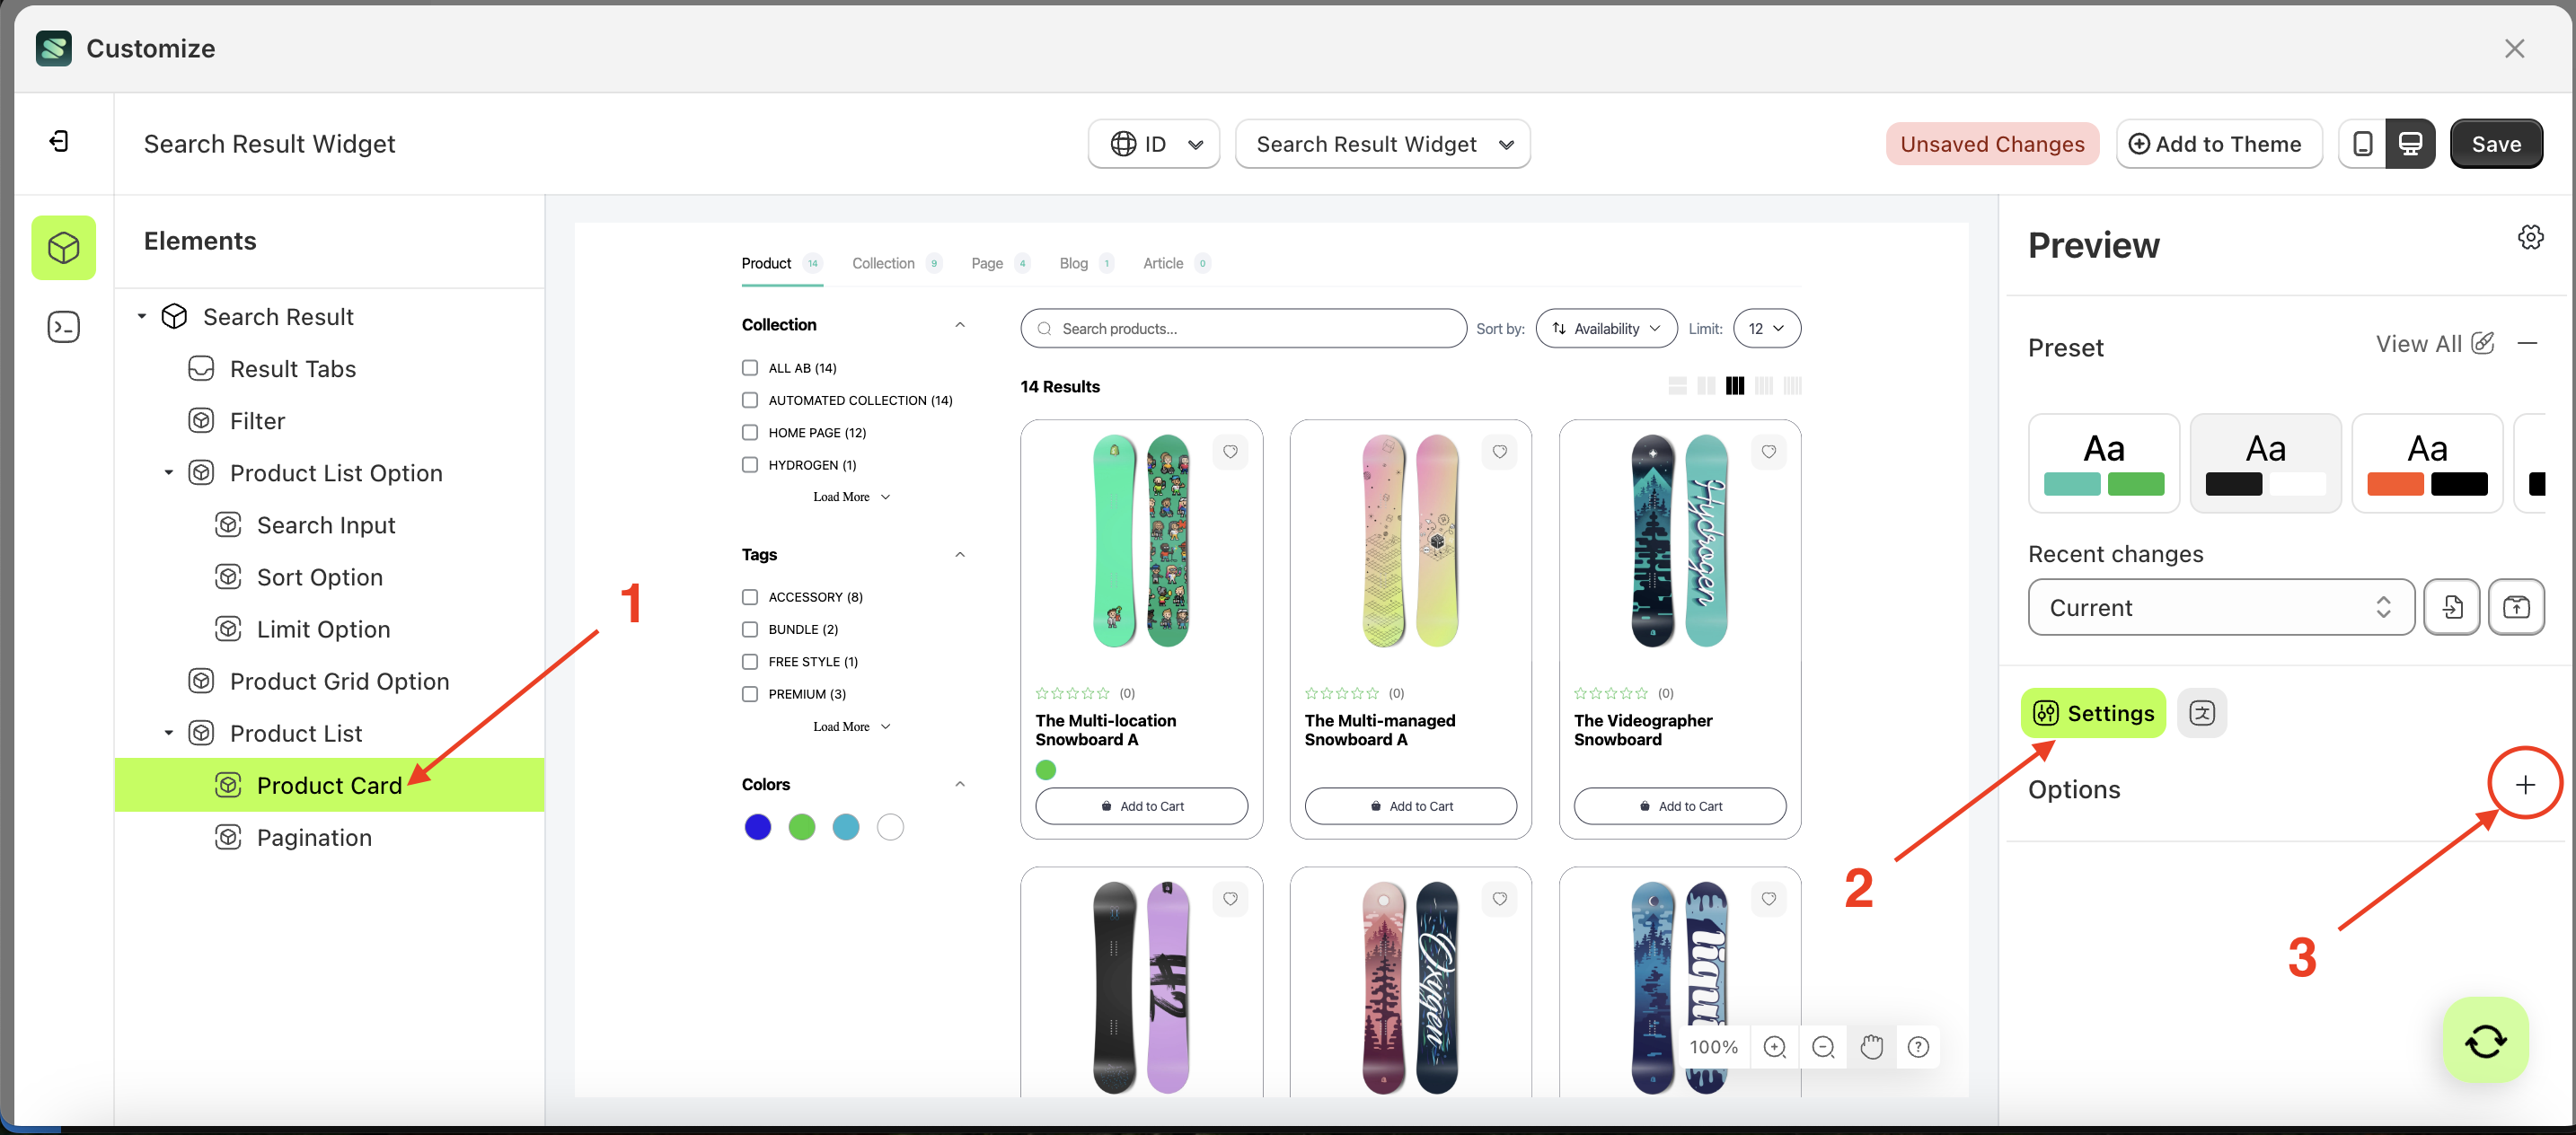
Task: Select the hand pan tool icon
Action: pyautogui.click(x=1872, y=1047)
